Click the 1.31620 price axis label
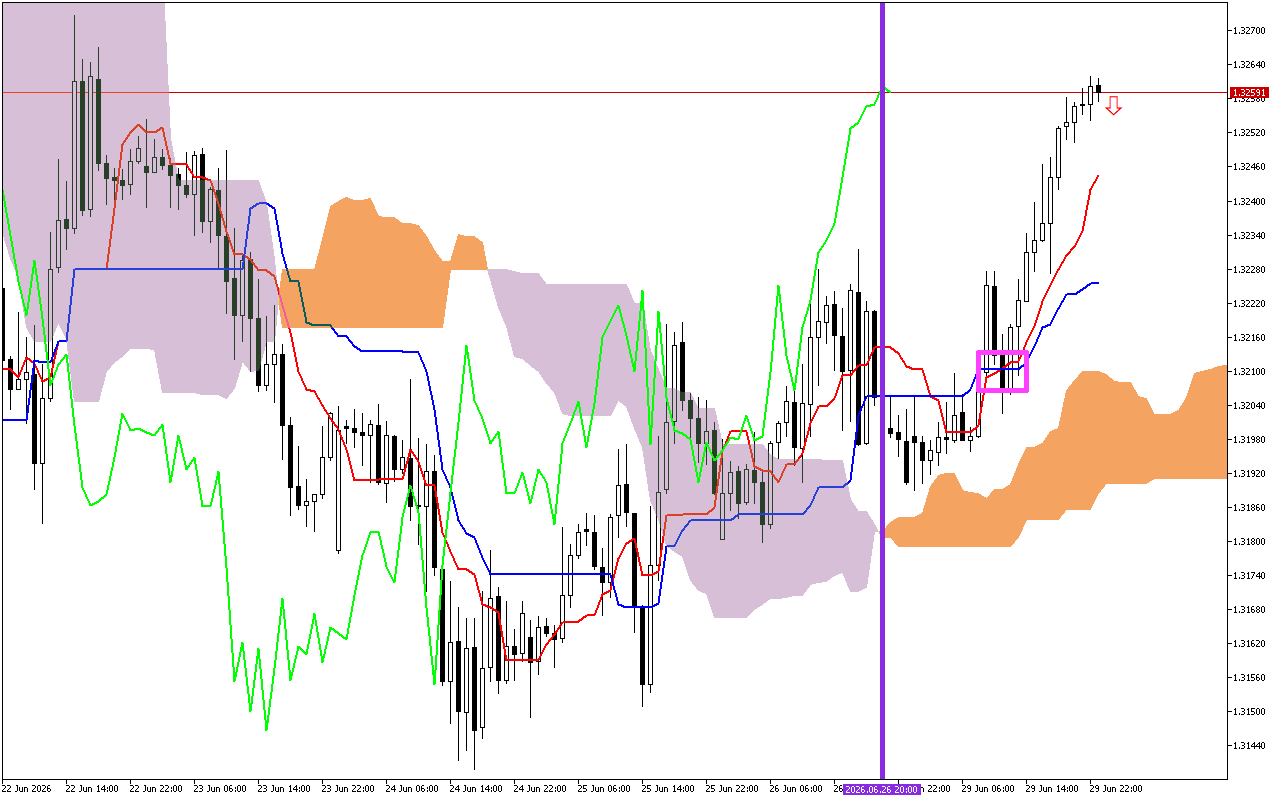The width and height of the screenshot is (1280, 800). click(x=1248, y=644)
